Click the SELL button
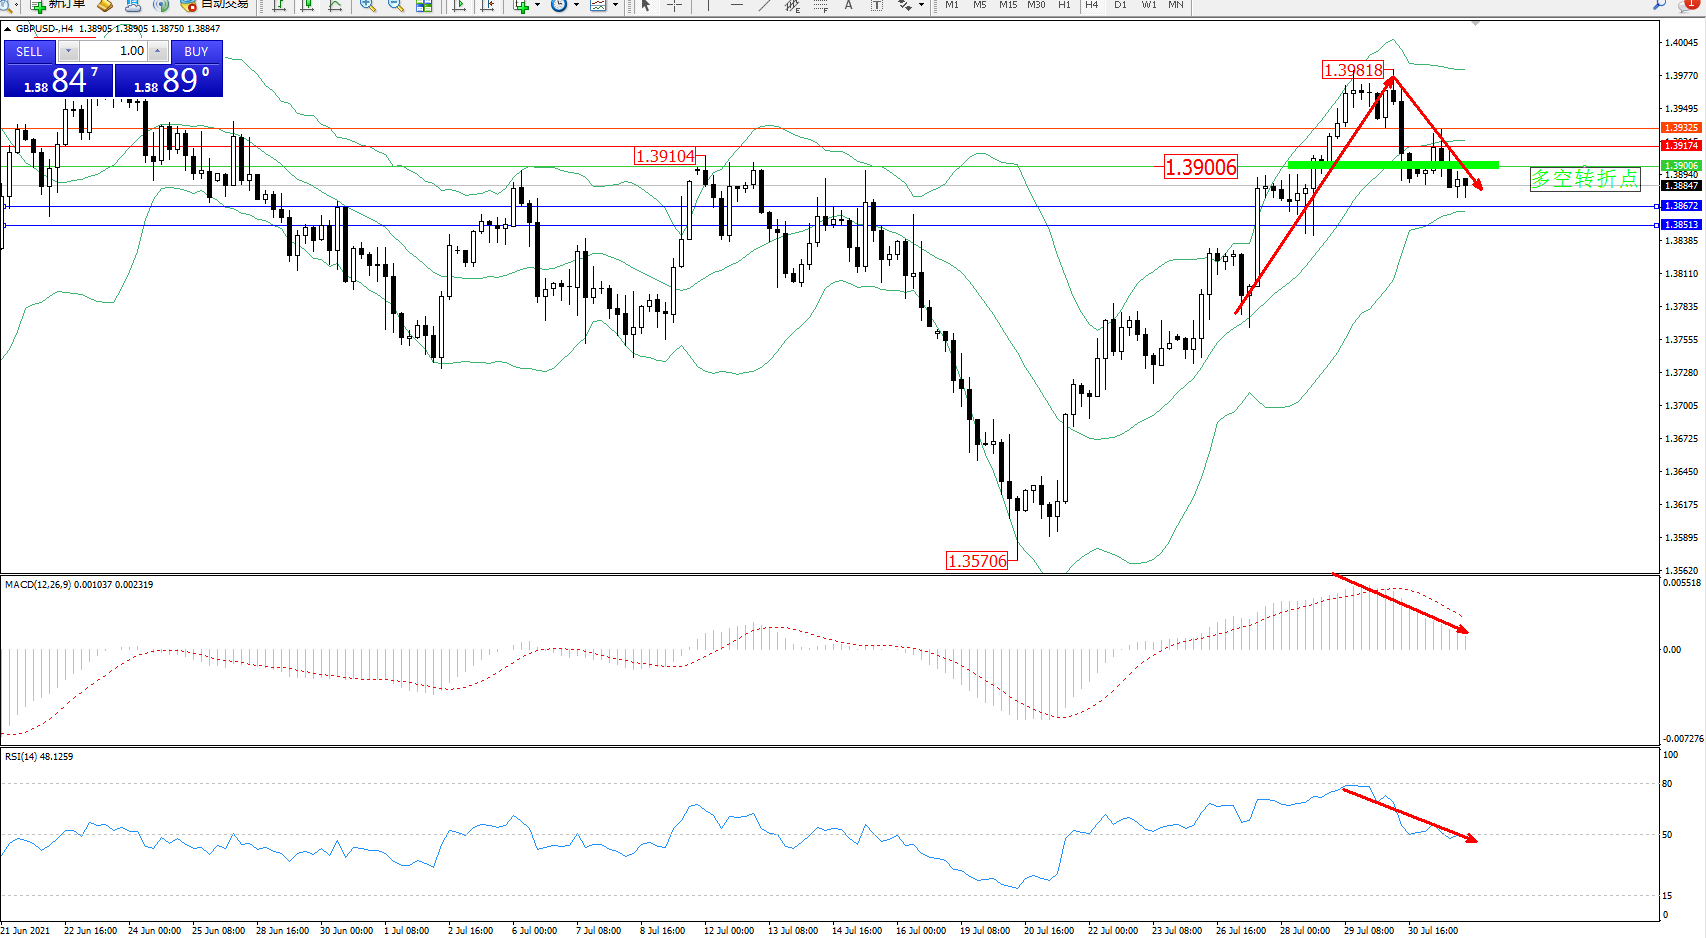This screenshot has height=938, width=1706. click(29, 51)
